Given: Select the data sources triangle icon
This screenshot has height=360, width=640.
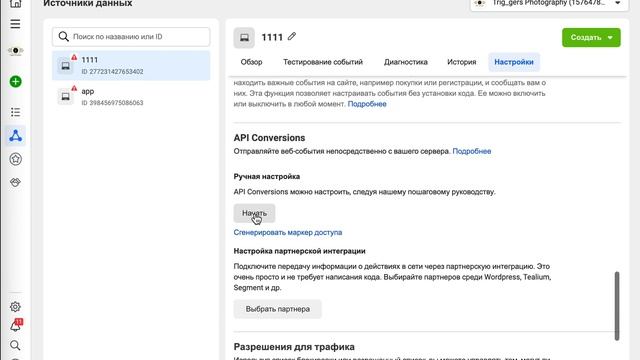Looking at the screenshot, I should click(x=15, y=136).
